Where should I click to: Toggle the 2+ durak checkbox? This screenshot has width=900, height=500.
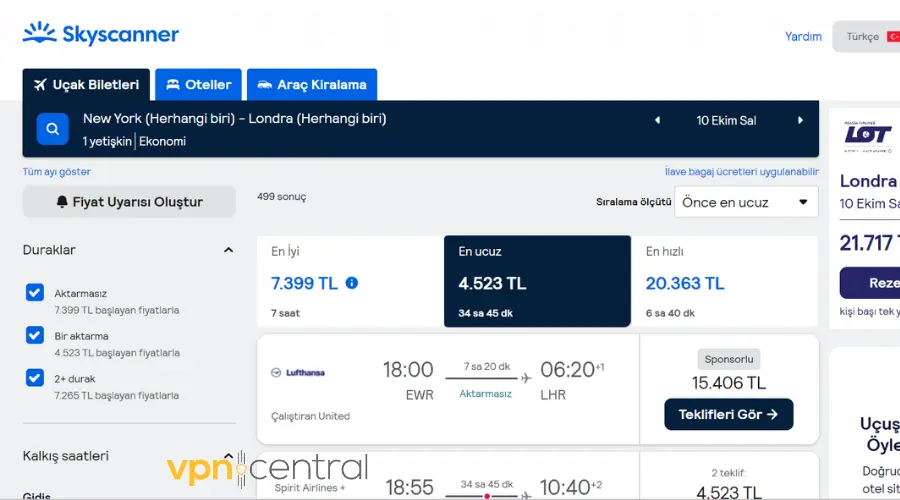pos(34,378)
